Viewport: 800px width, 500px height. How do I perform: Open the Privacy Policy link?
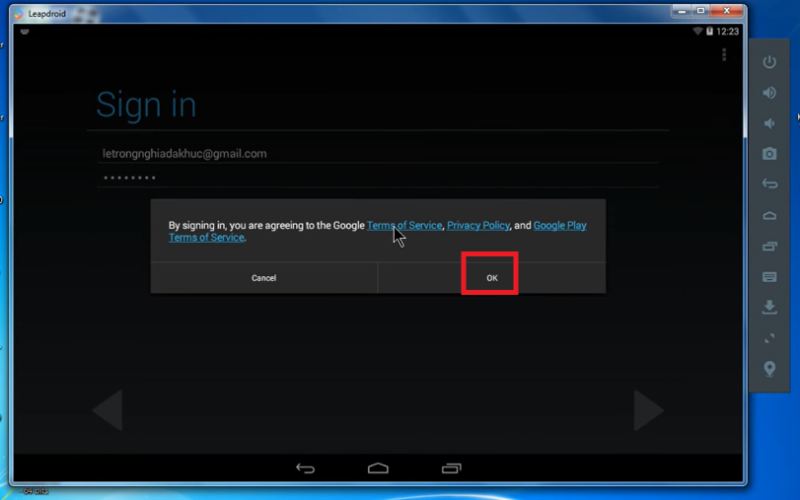pos(478,225)
